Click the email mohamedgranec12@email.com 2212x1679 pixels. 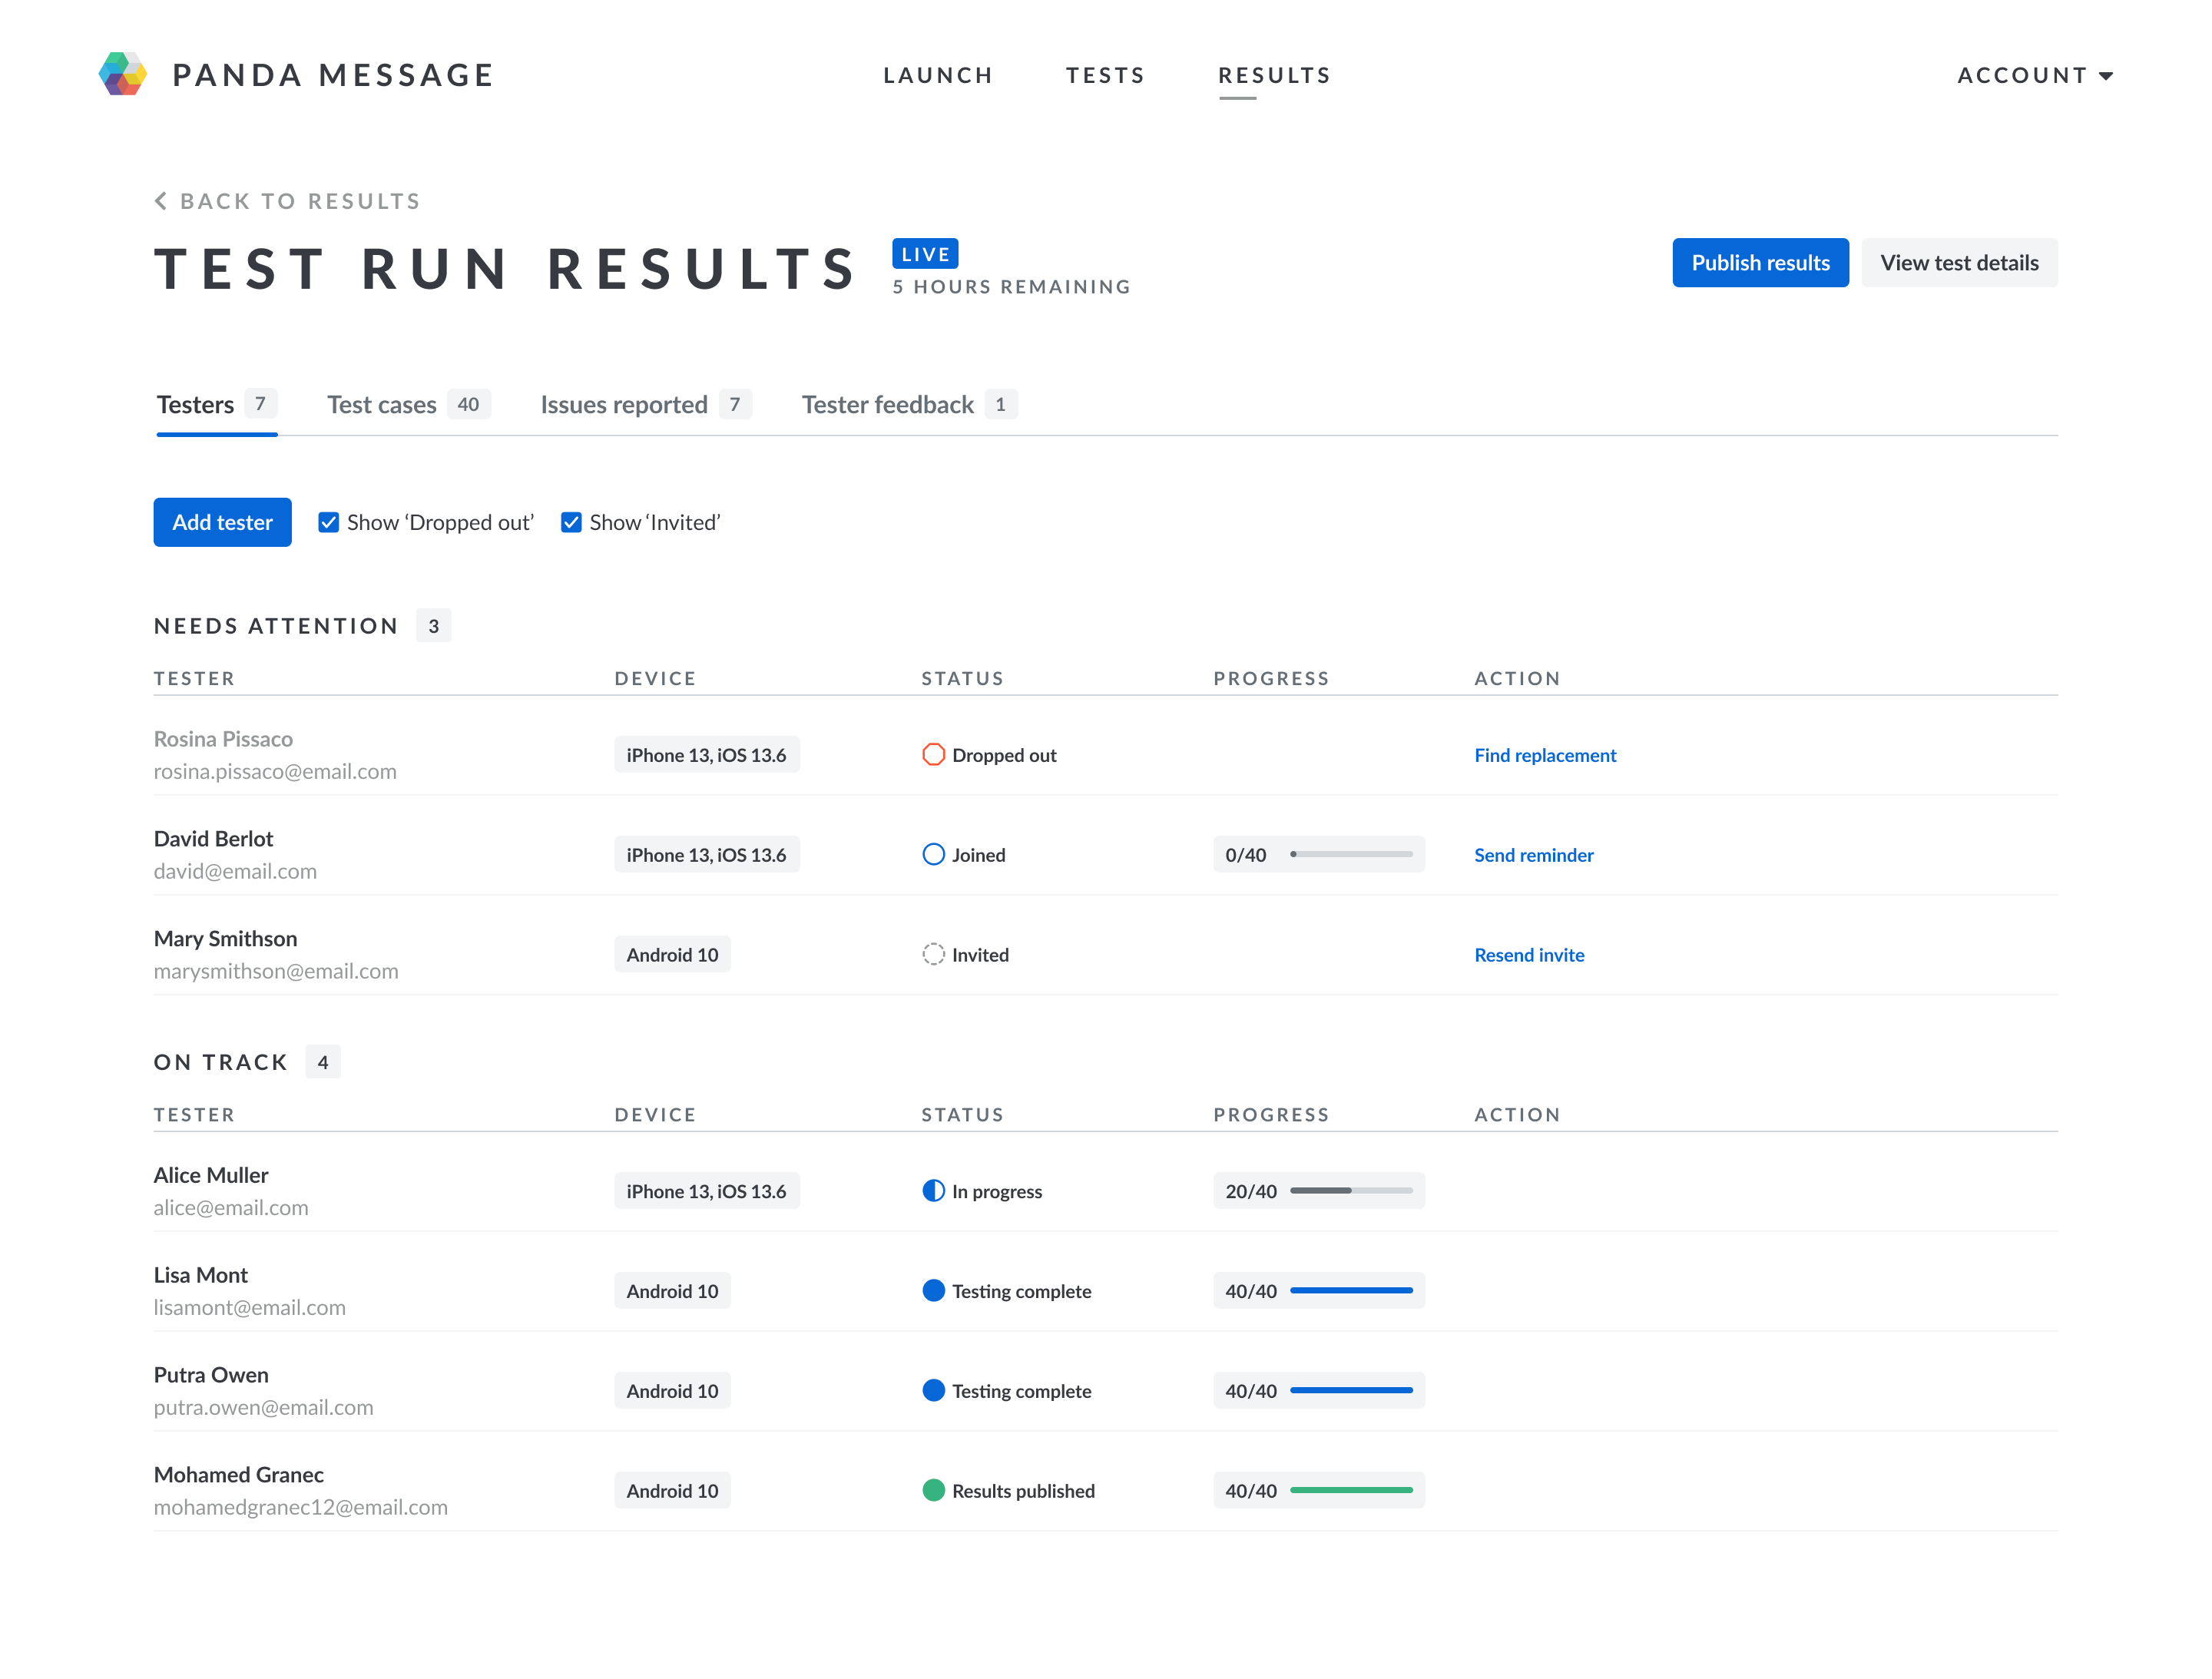[300, 1507]
